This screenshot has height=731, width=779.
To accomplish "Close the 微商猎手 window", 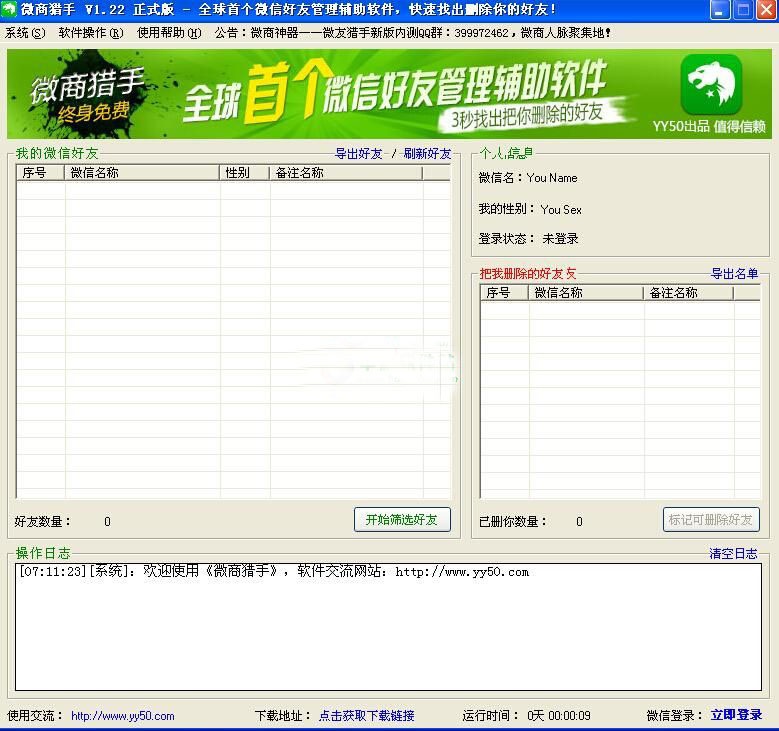I will [x=766, y=9].
